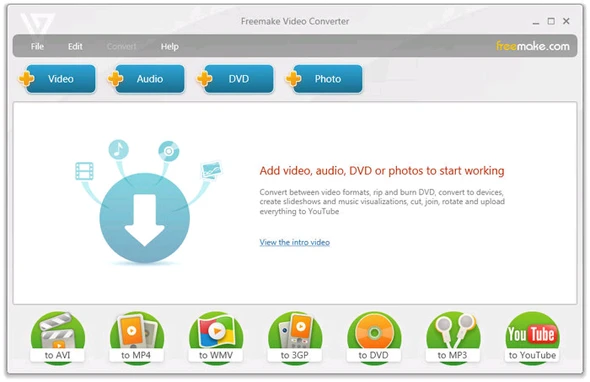Screen dimensions: 590x382
Task: Maximize the Freemake Video Converter window
Action: (551, 21)
